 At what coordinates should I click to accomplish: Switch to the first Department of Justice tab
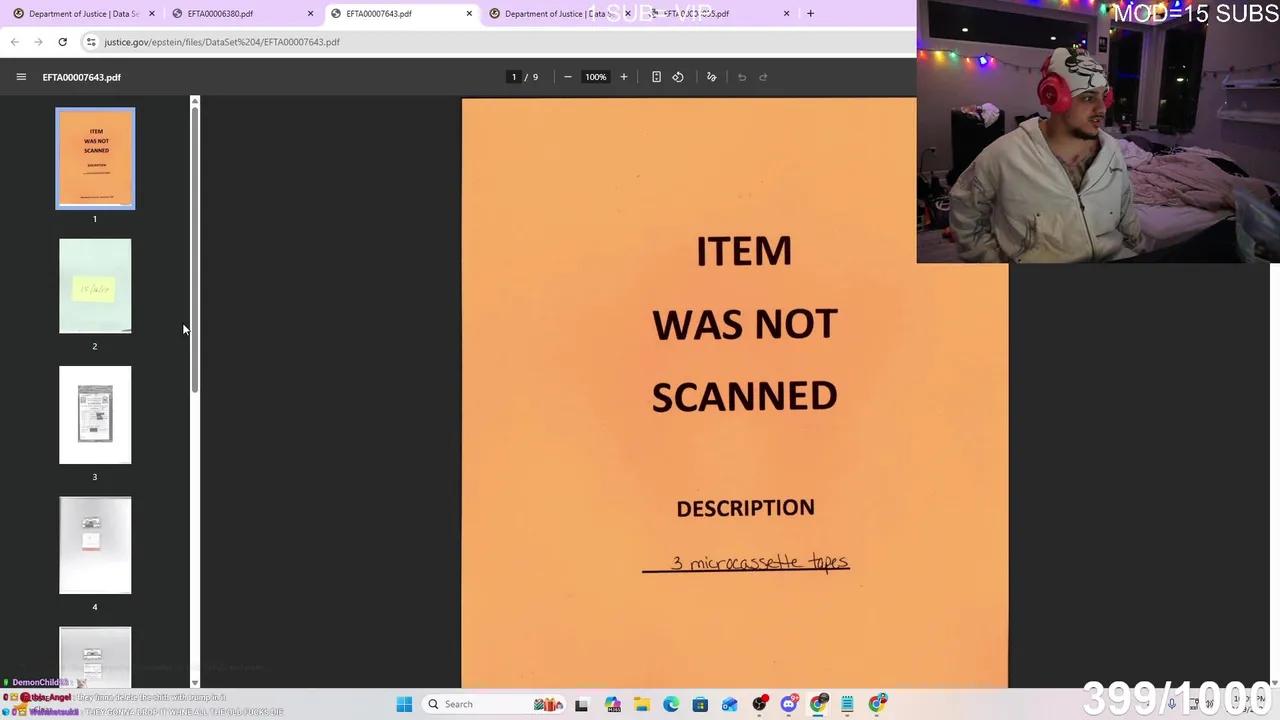click(84, 14)
